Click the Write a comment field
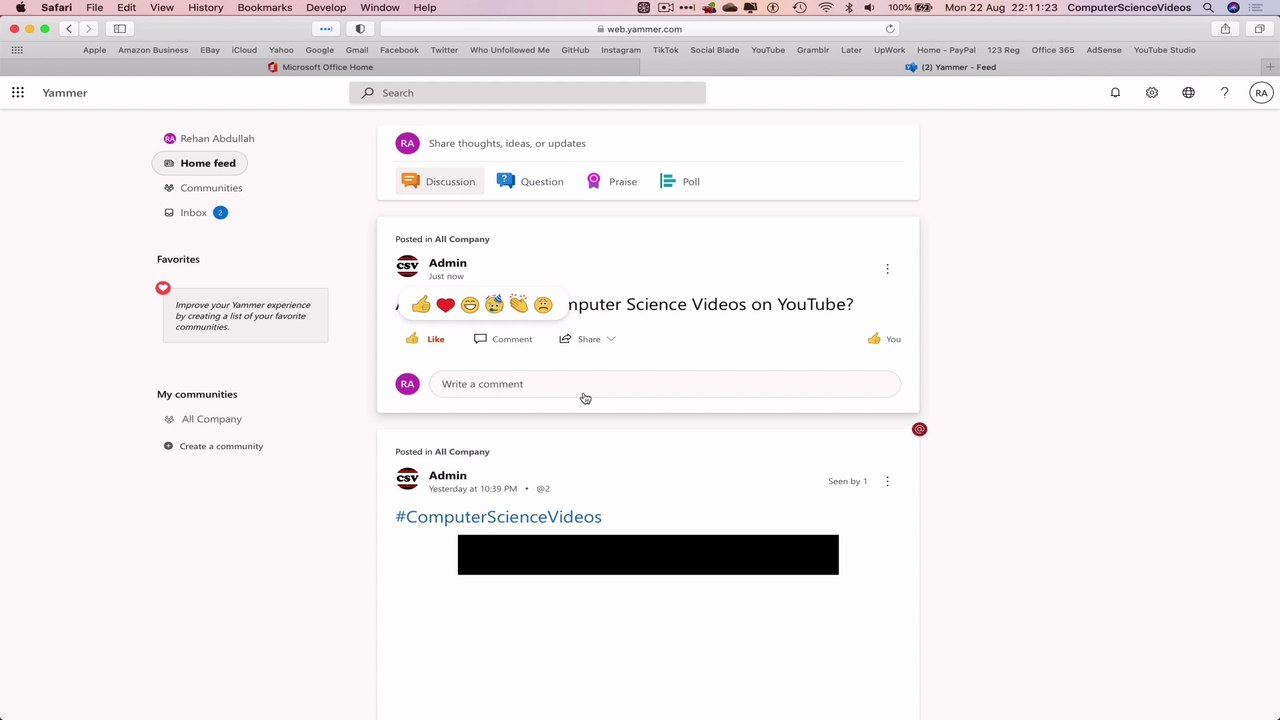Image resolution: width=1280 pixels, height=720 pixels. [x=665, y=384]
